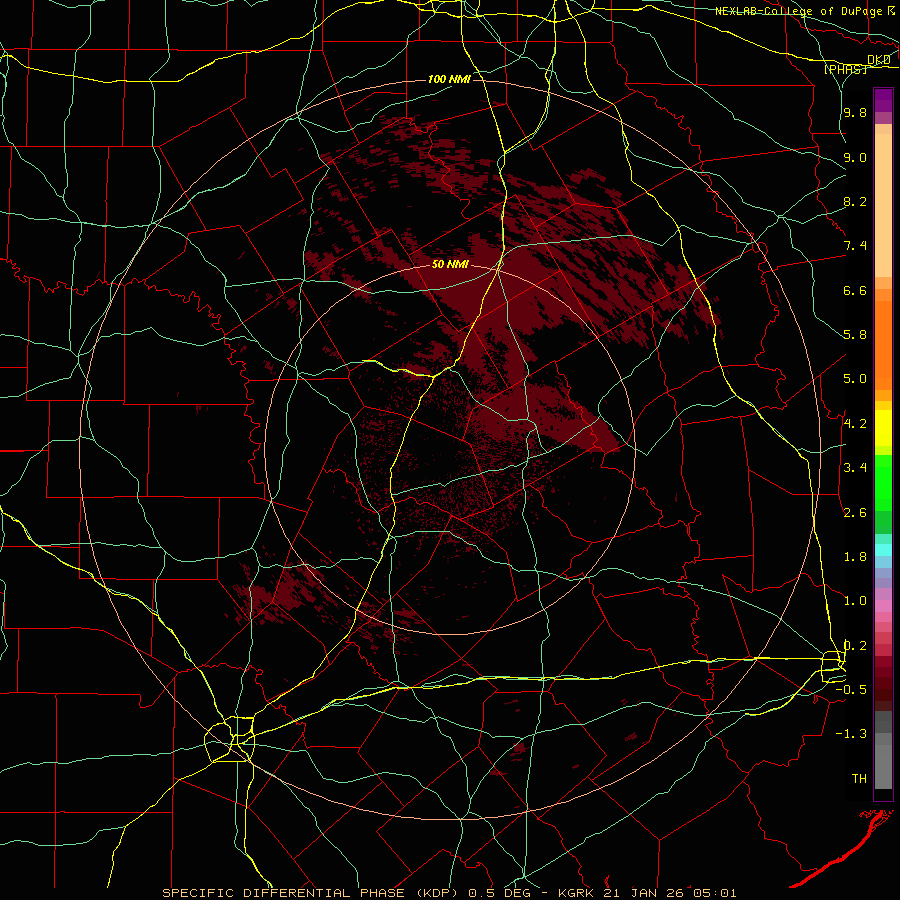The width and height of the screenshot is (900, 900).
Task: Click the 1.8 value on the color scale
Action: point(855,557)
